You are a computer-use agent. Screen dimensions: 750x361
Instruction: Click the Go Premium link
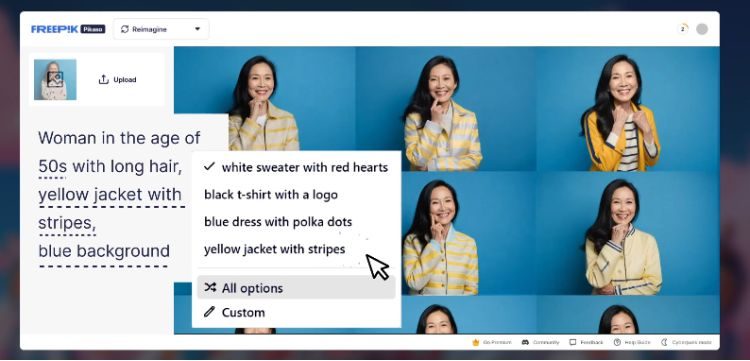(492, 342)
